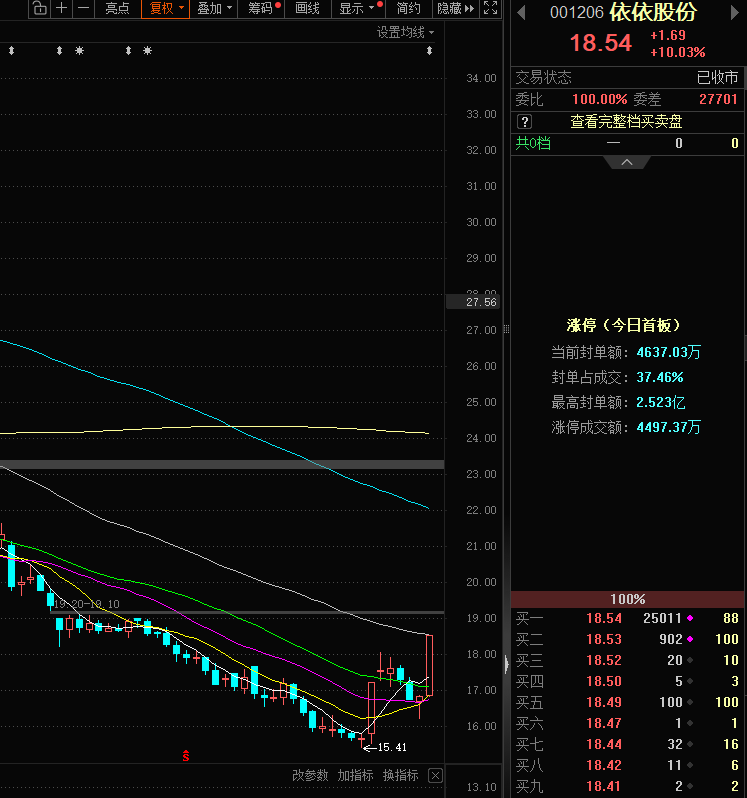Open the 显示 display dropdown
The image size is (747, 798).
point(357,8)
